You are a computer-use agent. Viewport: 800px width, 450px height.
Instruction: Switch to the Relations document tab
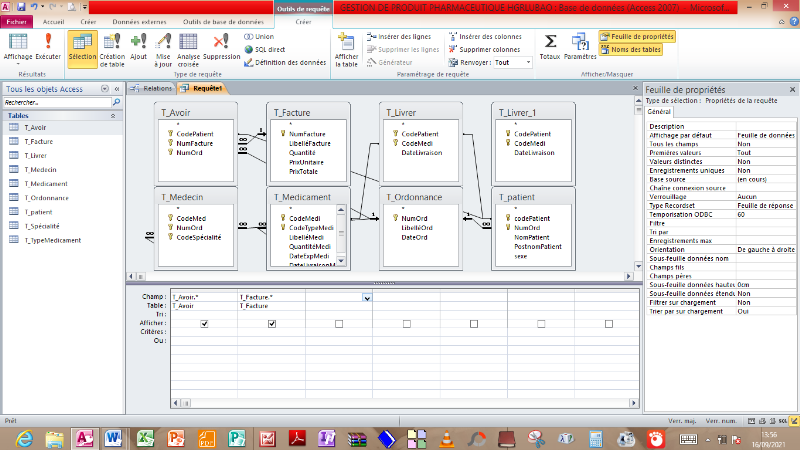pos(152,88)
